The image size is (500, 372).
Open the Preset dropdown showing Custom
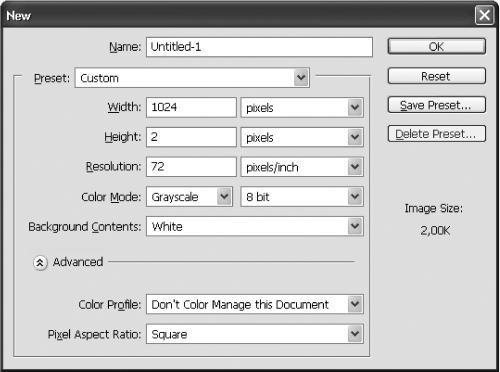(x=192, y=78)
